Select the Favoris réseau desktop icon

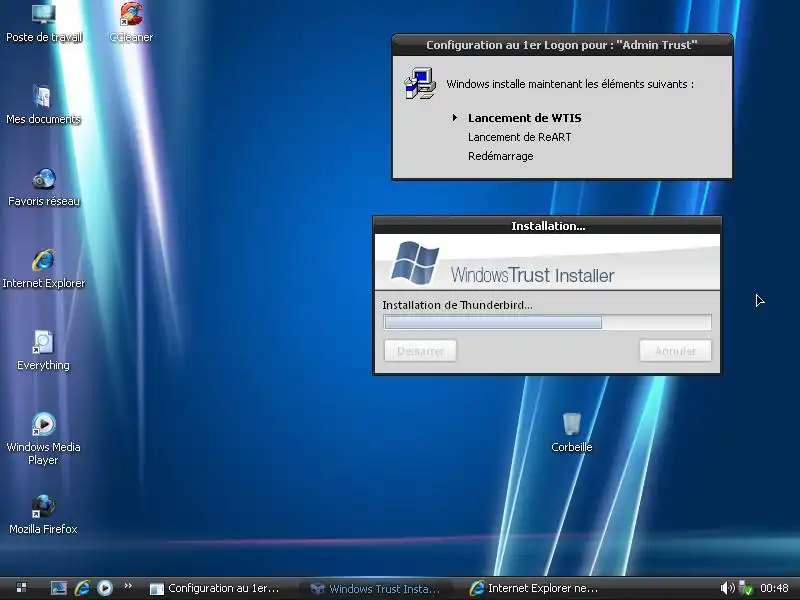44,187
